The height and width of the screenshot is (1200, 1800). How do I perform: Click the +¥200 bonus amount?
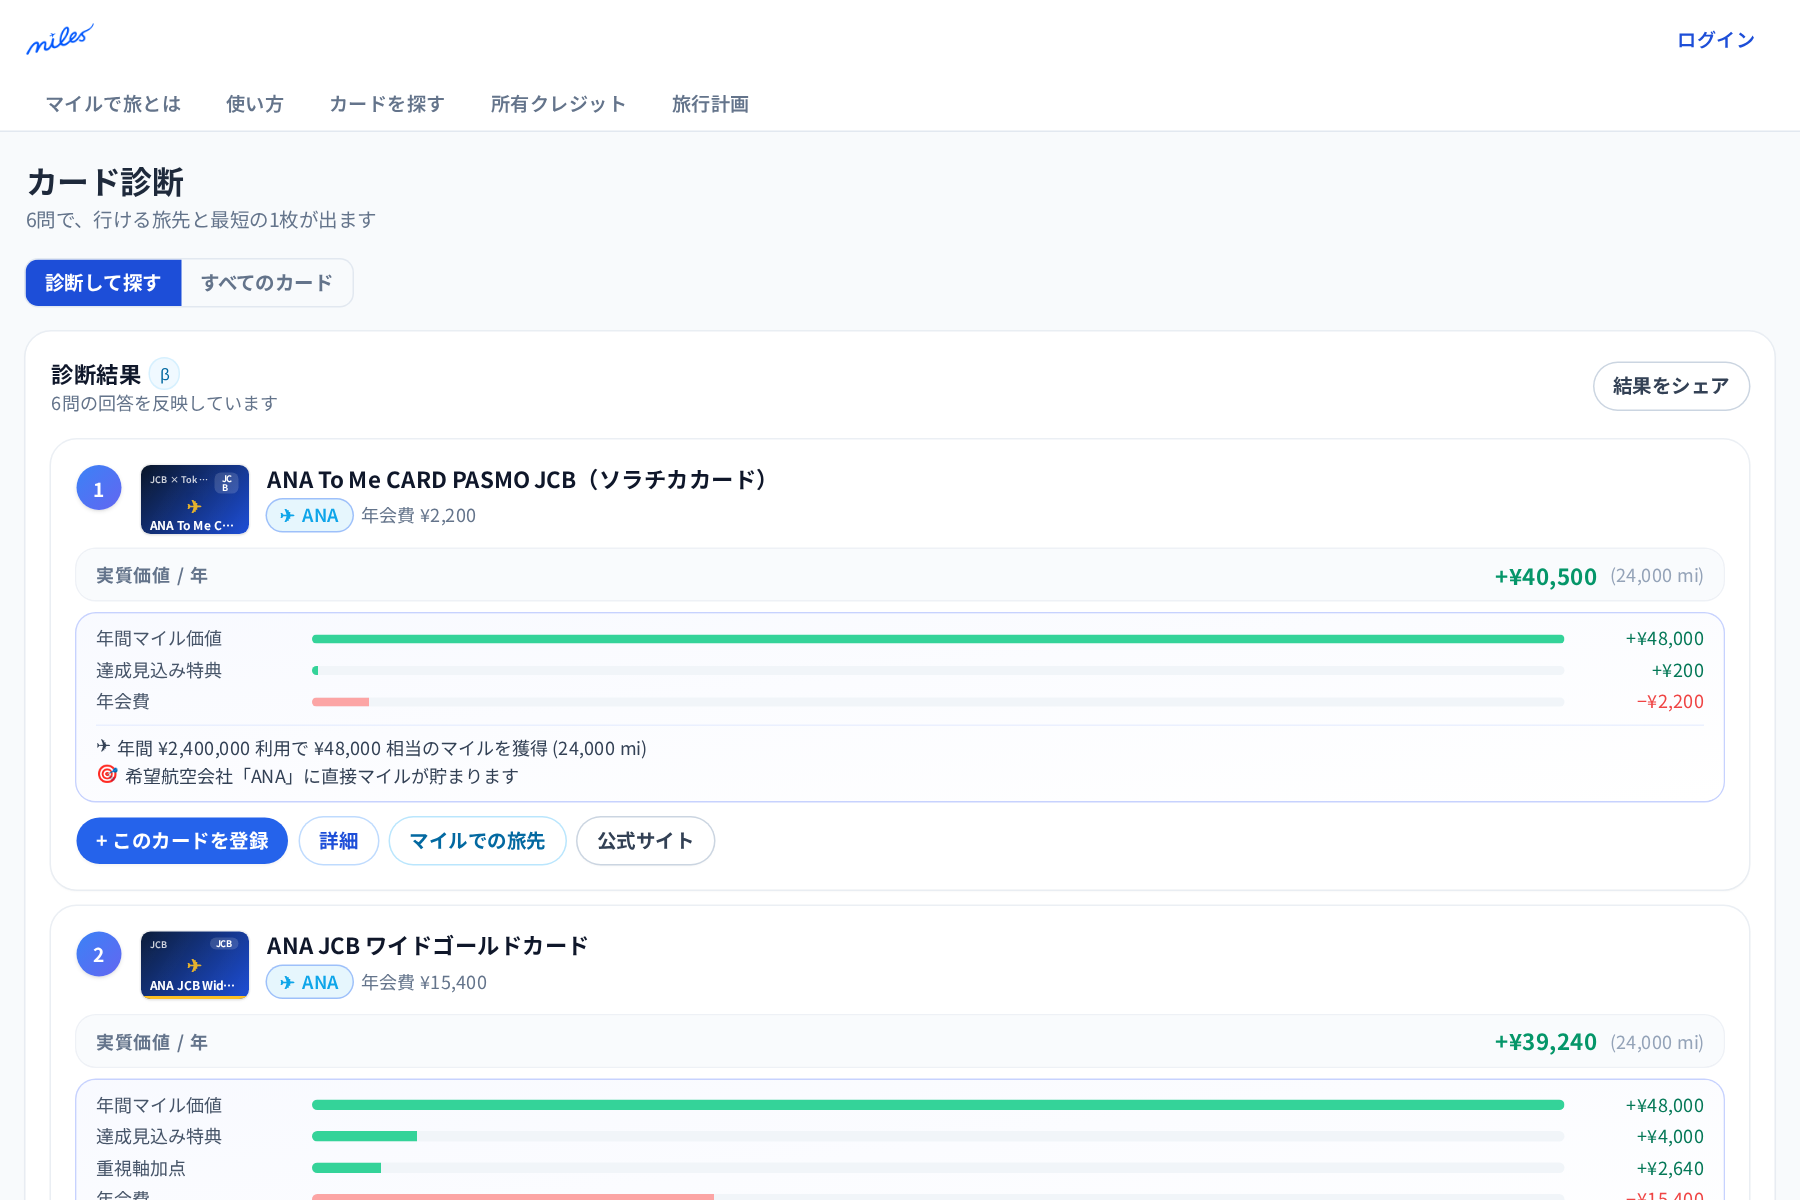click(1677, 671)
